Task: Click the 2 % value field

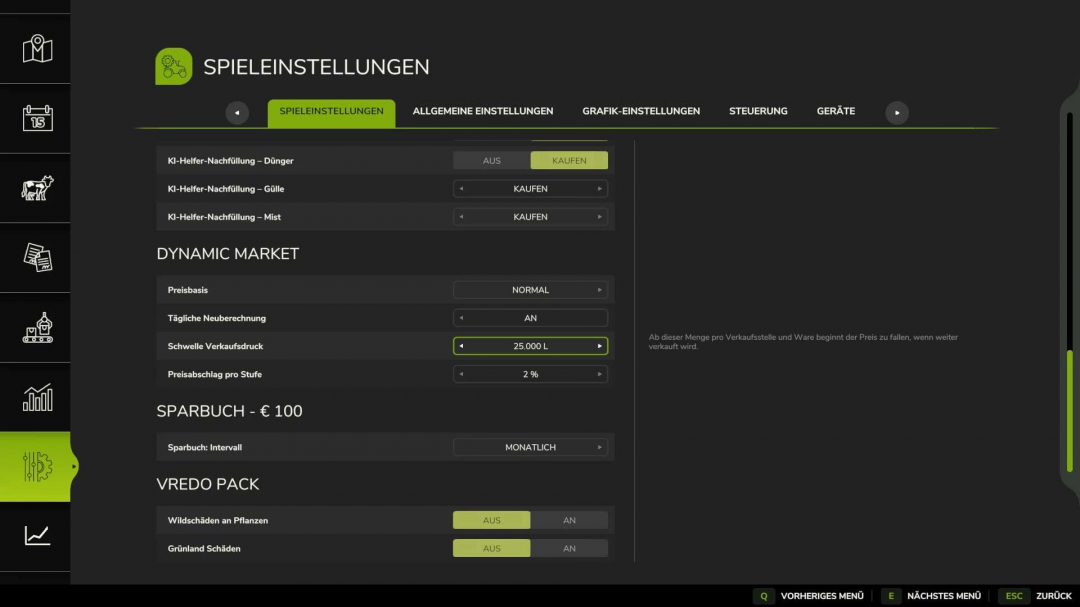Action: pyautogui.click(x=530, y=375)
